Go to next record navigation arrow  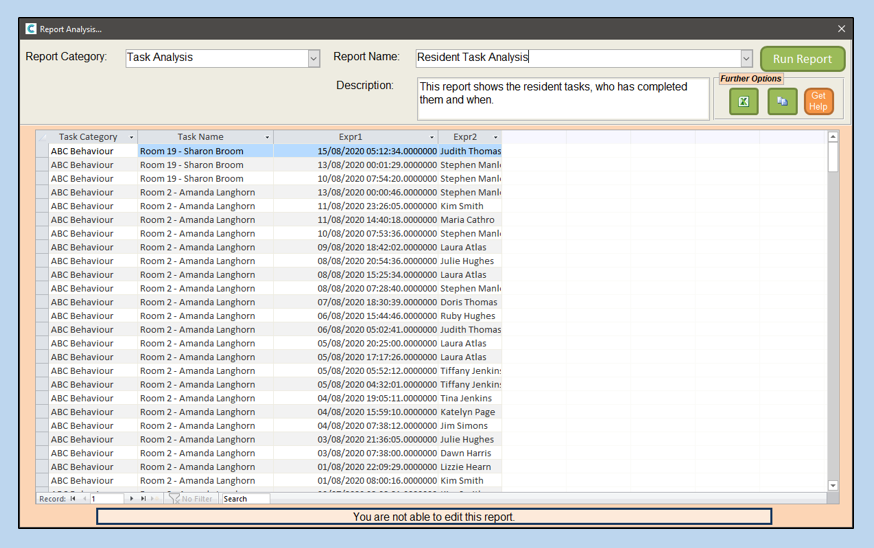pos(132,498)
